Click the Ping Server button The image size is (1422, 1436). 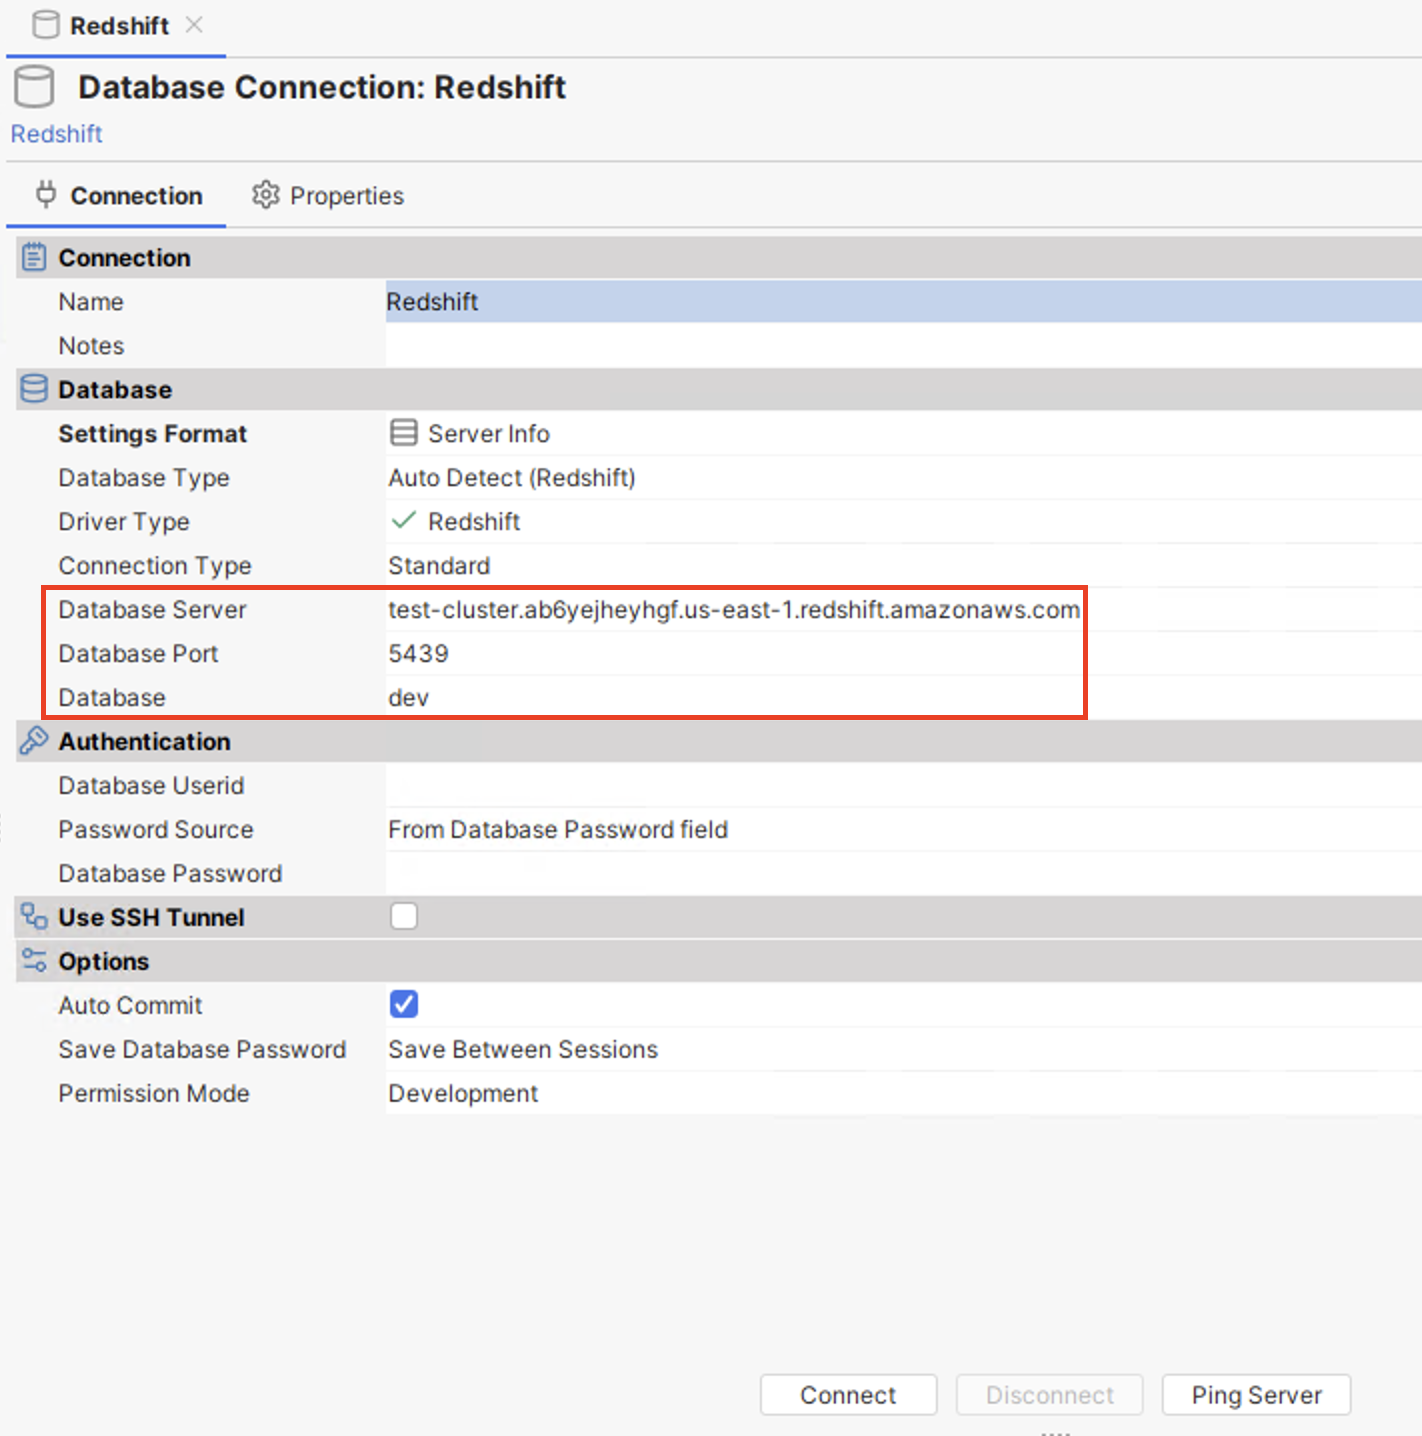pyautogui.click(x=1256, y=1395)
